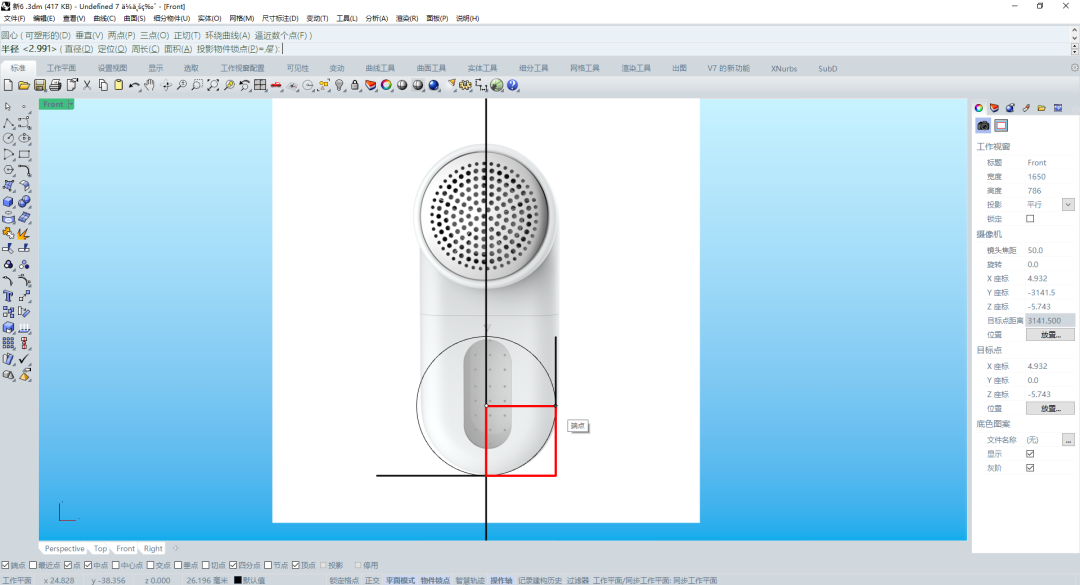Click the Save file icon
The image size is (1080, 585).
click(40, 86)
